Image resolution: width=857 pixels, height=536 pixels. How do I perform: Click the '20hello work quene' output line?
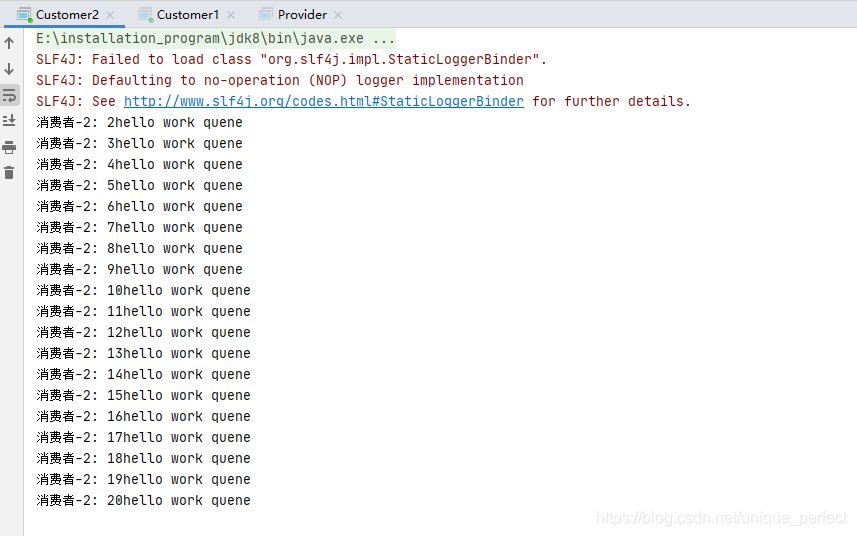[143, 500]
